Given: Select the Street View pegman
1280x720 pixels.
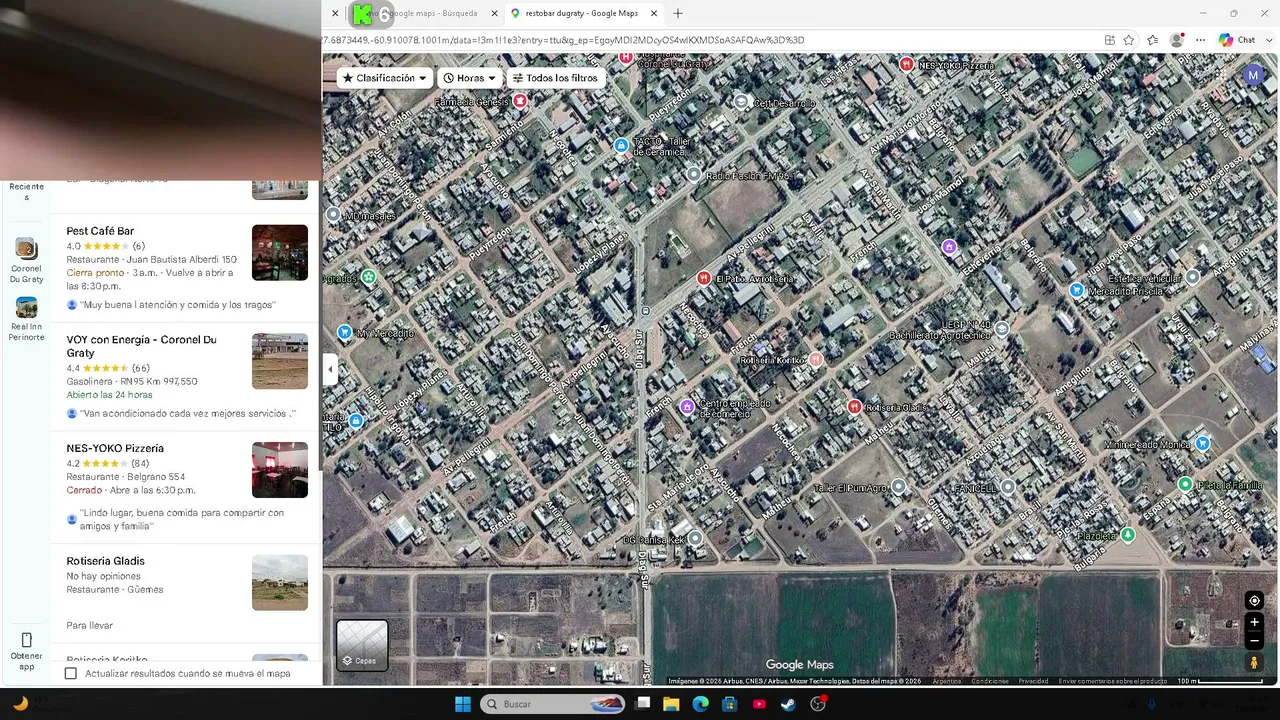Looking at the screenshot, I should (x=1254, y=662).
